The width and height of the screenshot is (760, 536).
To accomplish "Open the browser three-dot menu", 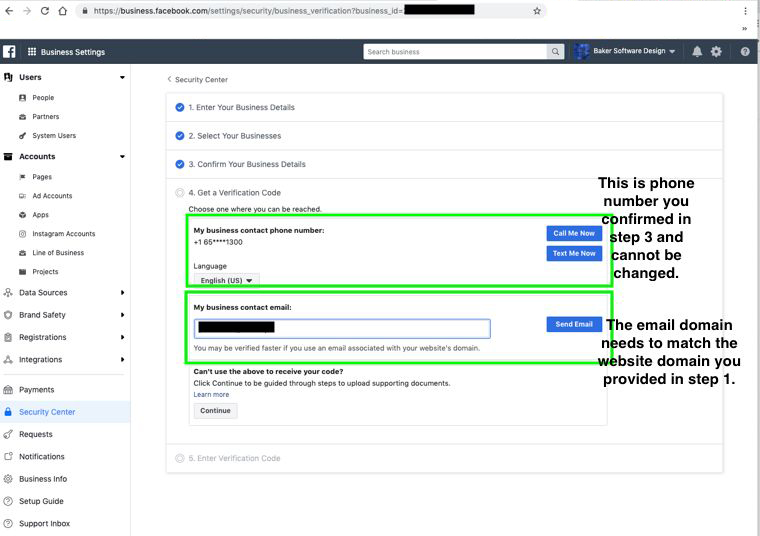I will tap(745, 11).
